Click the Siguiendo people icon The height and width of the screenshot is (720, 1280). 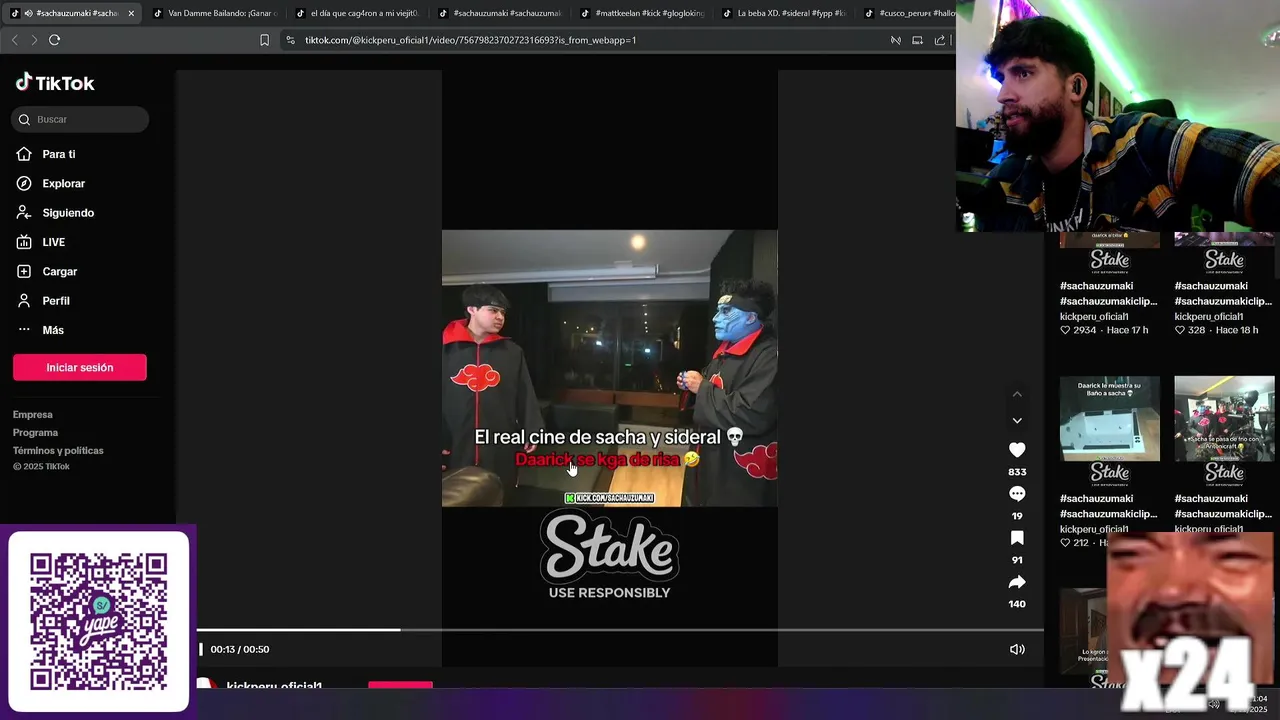[x=24, y=213]
